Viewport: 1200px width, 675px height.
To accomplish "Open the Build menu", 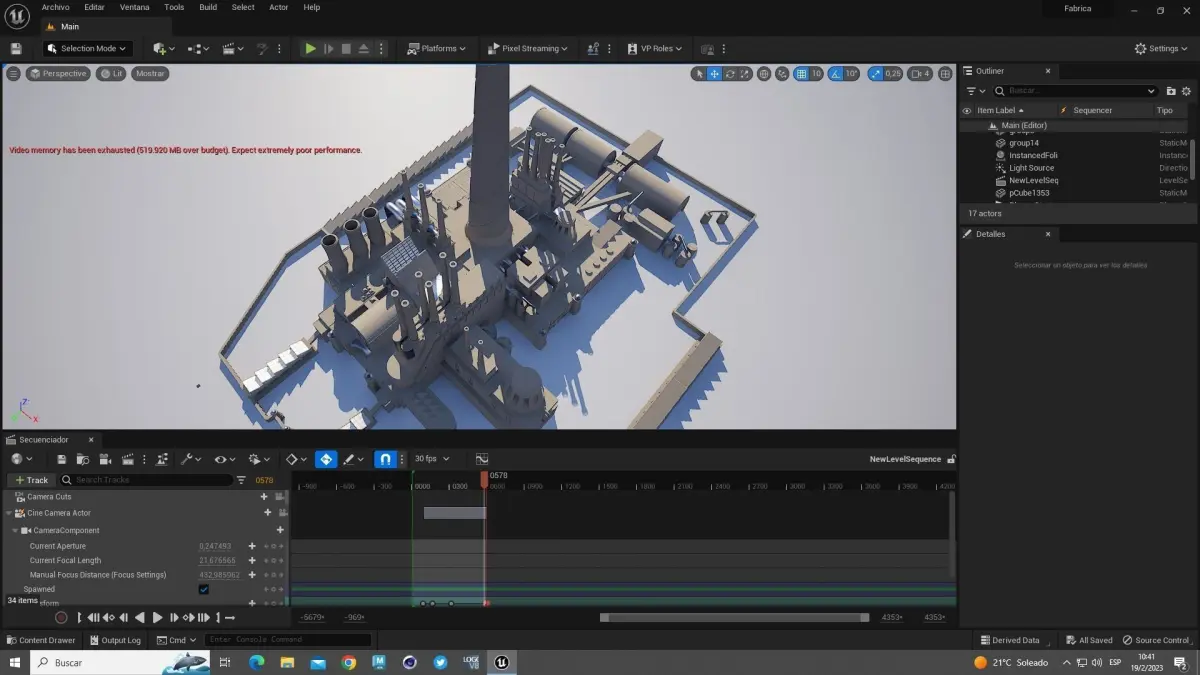I will click(x=208, y=7).
